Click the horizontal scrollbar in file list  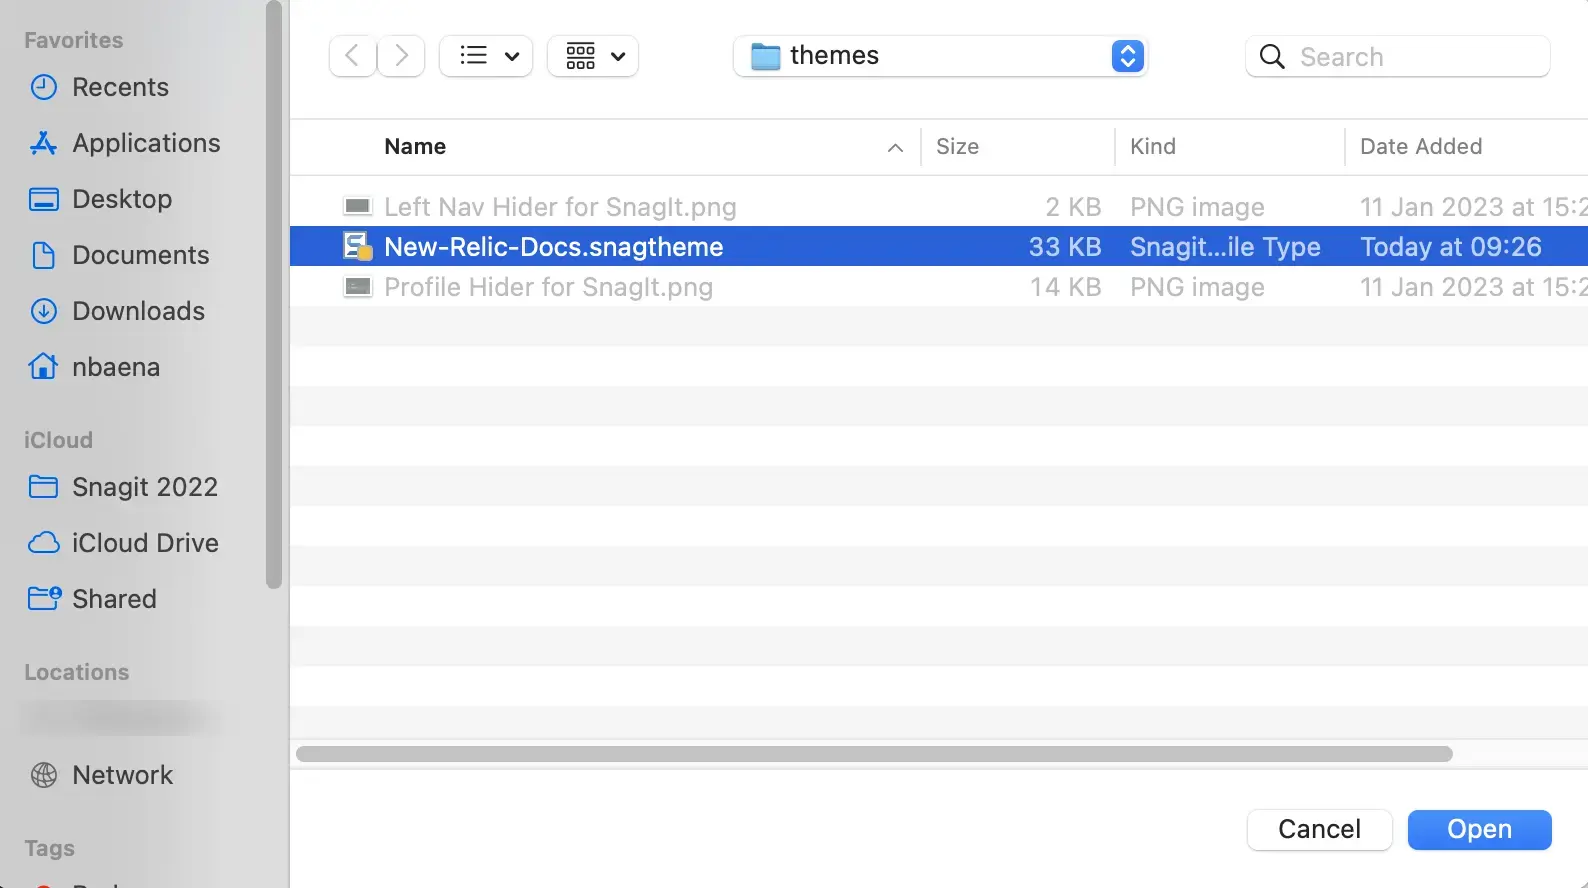coord(874,754)
